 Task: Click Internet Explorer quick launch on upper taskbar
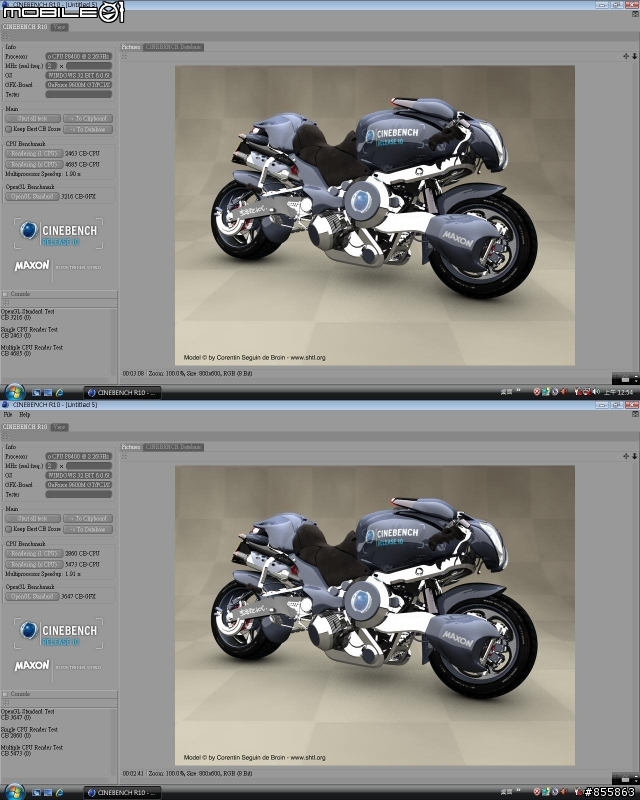click(60, 392)
